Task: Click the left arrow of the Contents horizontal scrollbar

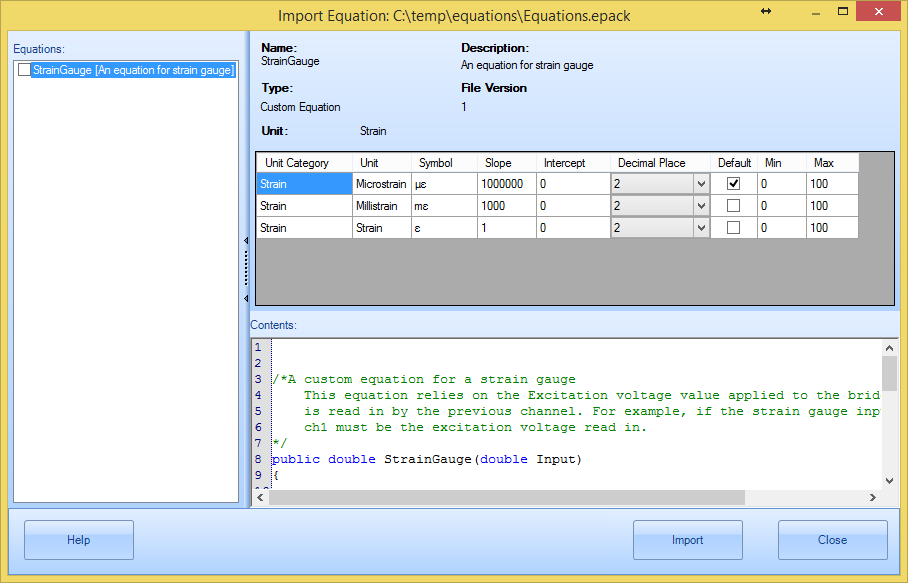Action: point(260,497)
